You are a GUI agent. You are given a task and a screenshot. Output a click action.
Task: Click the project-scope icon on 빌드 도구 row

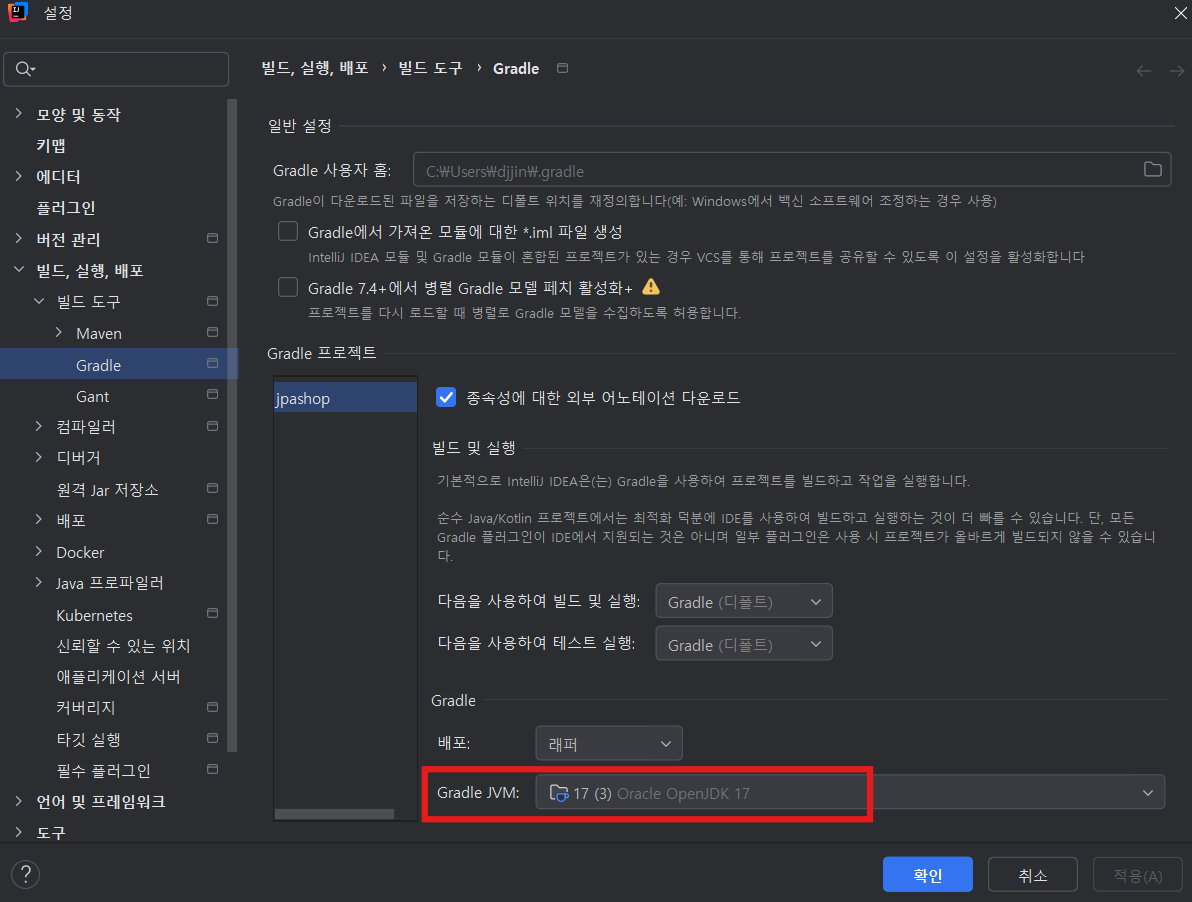(213, 301)
